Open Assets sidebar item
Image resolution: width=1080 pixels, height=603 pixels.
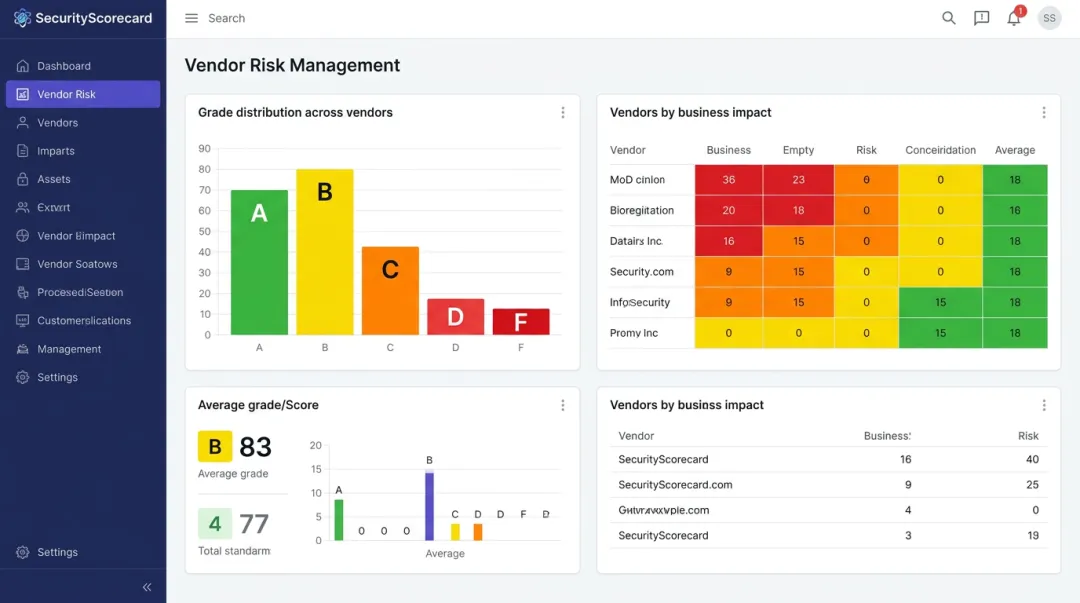(83, 179)
